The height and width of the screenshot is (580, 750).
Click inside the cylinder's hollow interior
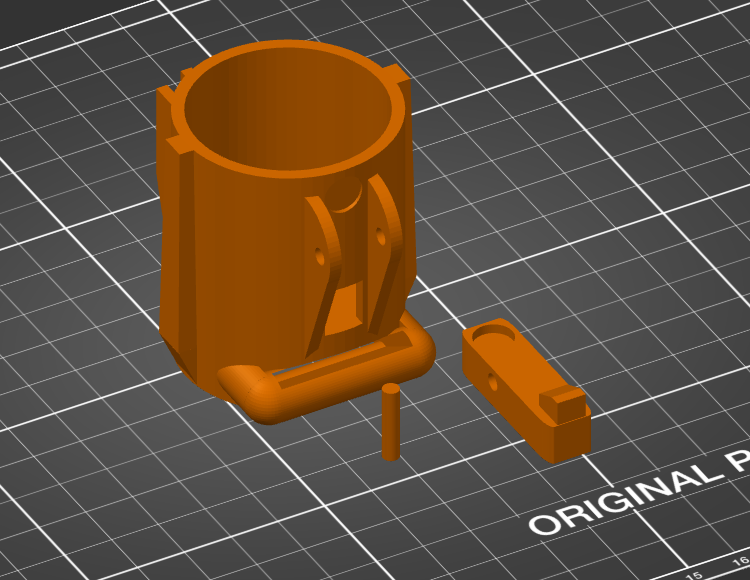click(287, 110)
